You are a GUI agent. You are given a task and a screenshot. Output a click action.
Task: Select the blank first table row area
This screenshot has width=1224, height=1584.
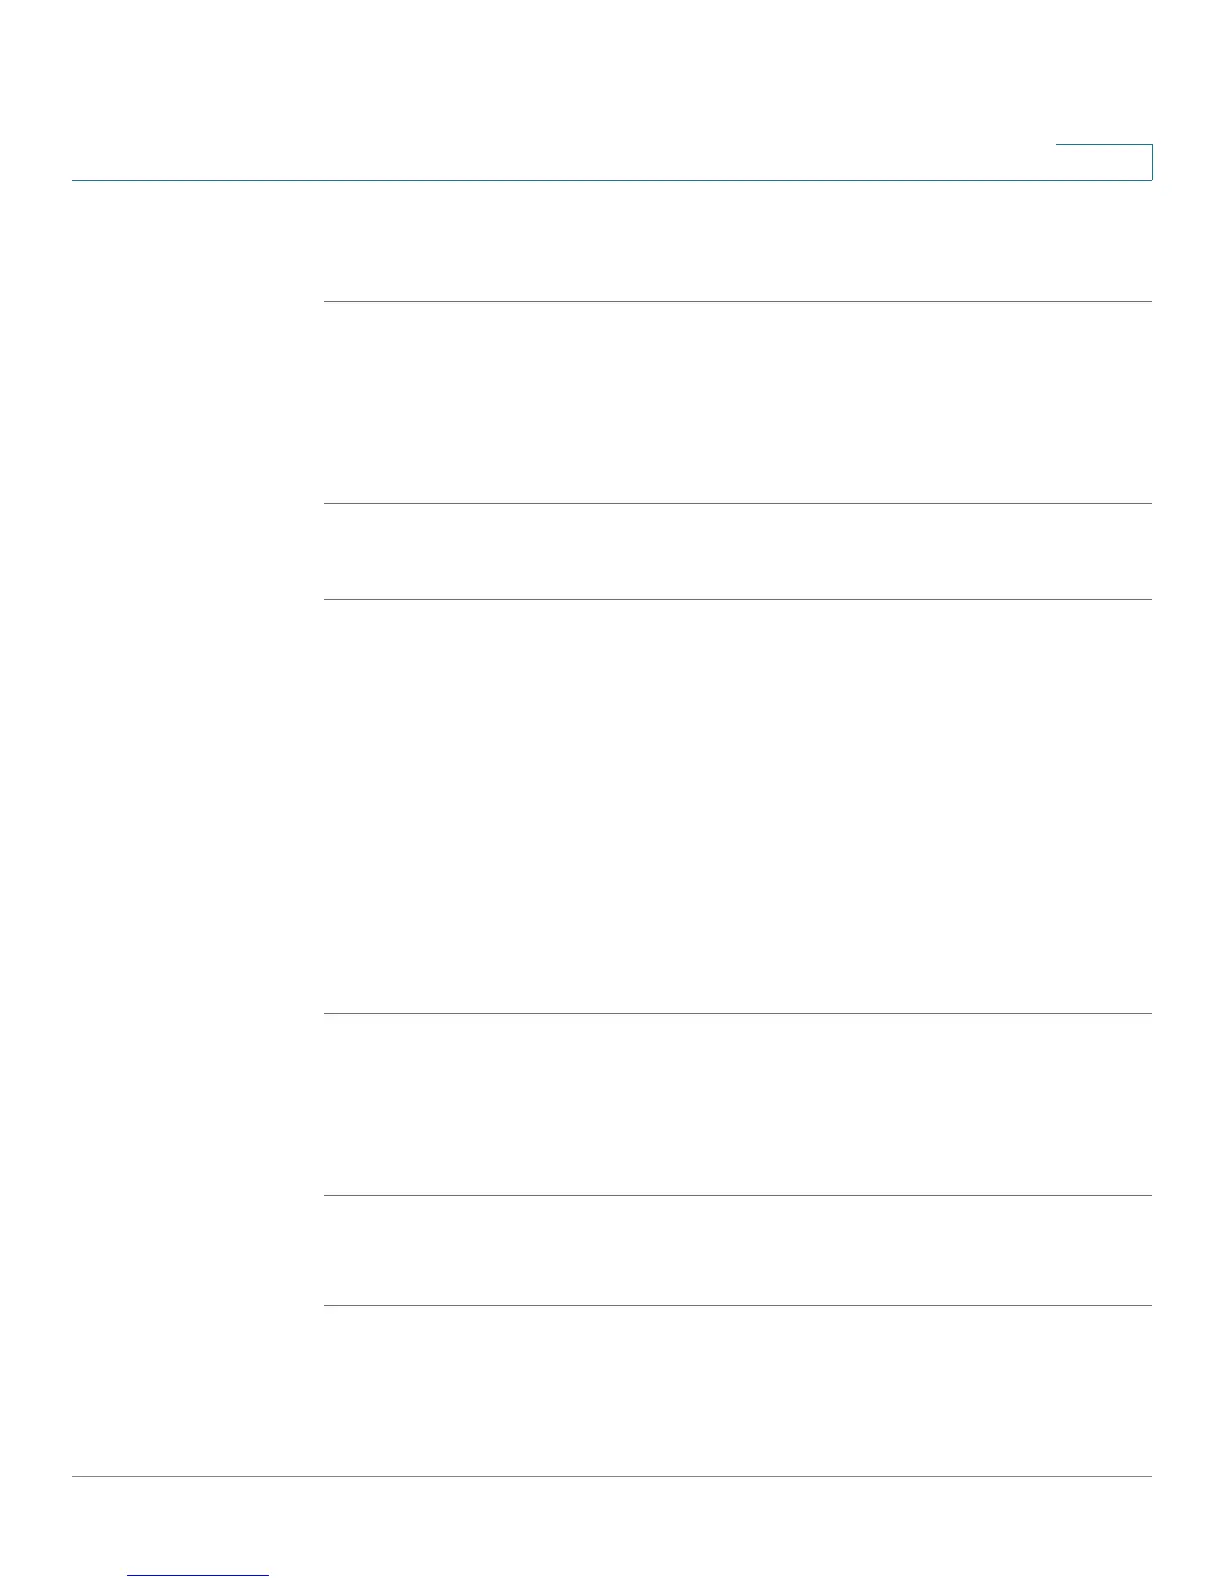click(x=738, y=402)
